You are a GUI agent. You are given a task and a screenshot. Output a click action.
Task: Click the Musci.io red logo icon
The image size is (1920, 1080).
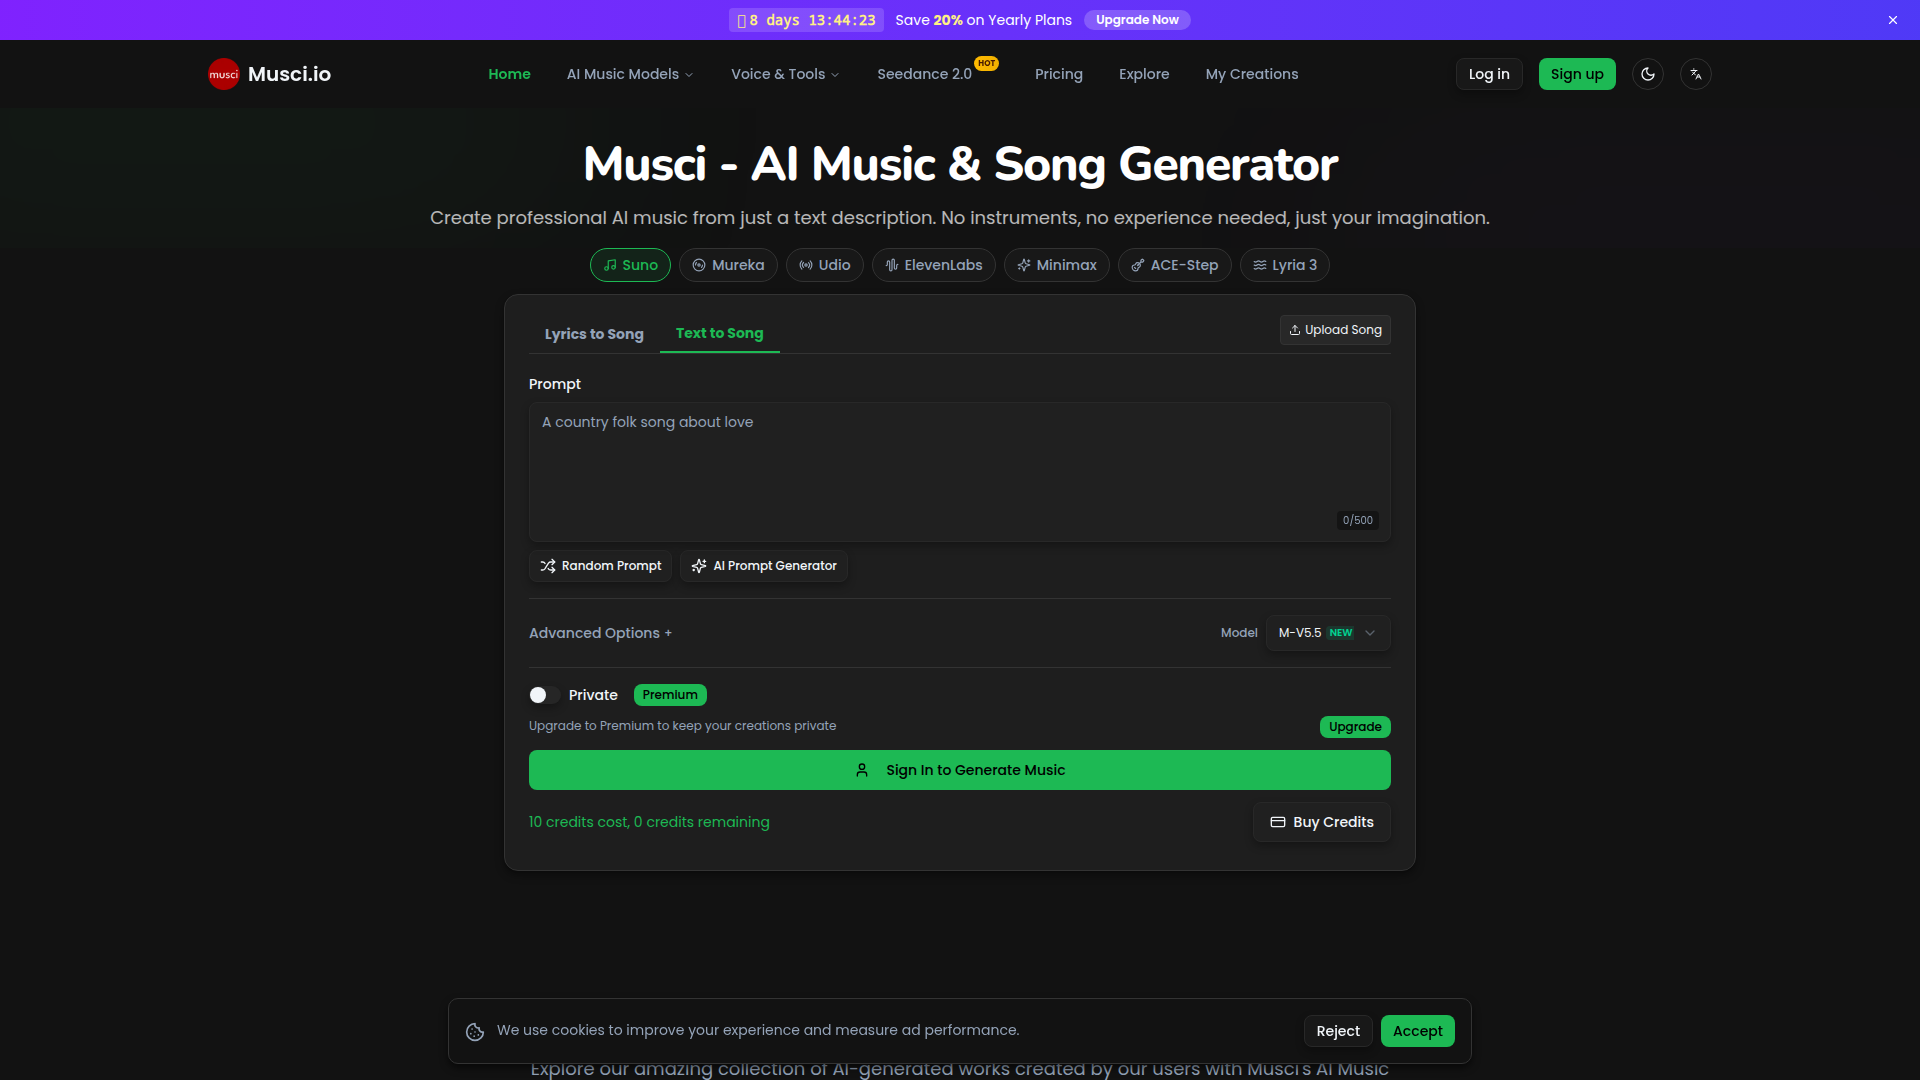(224, 74)
